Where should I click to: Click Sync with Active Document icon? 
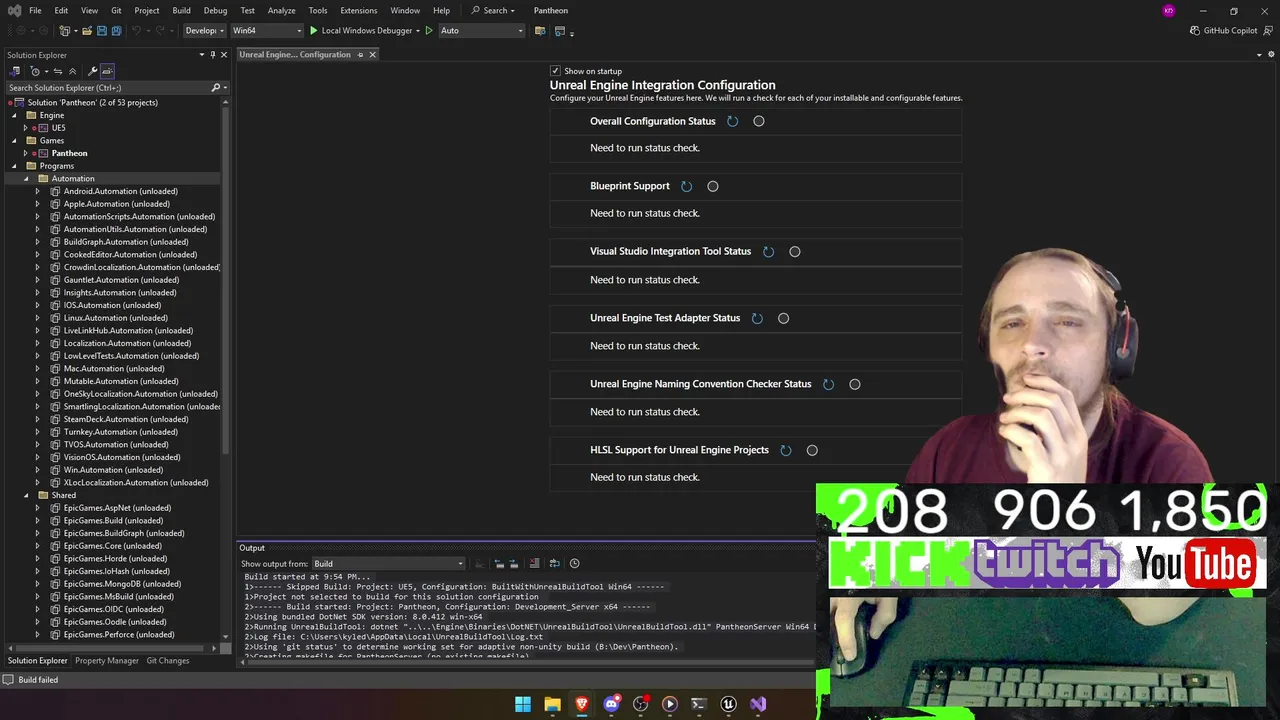[x=57, y=71]
